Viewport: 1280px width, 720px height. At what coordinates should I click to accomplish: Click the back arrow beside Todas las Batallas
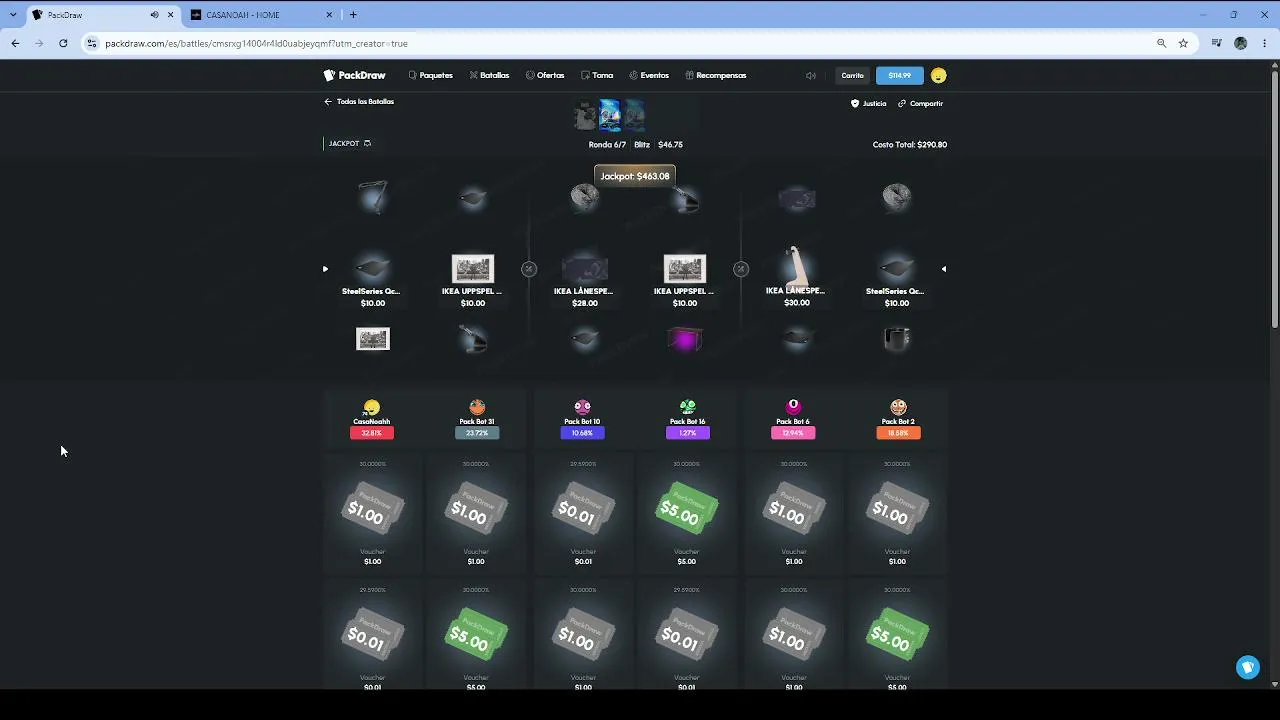(x=327, y=102)
